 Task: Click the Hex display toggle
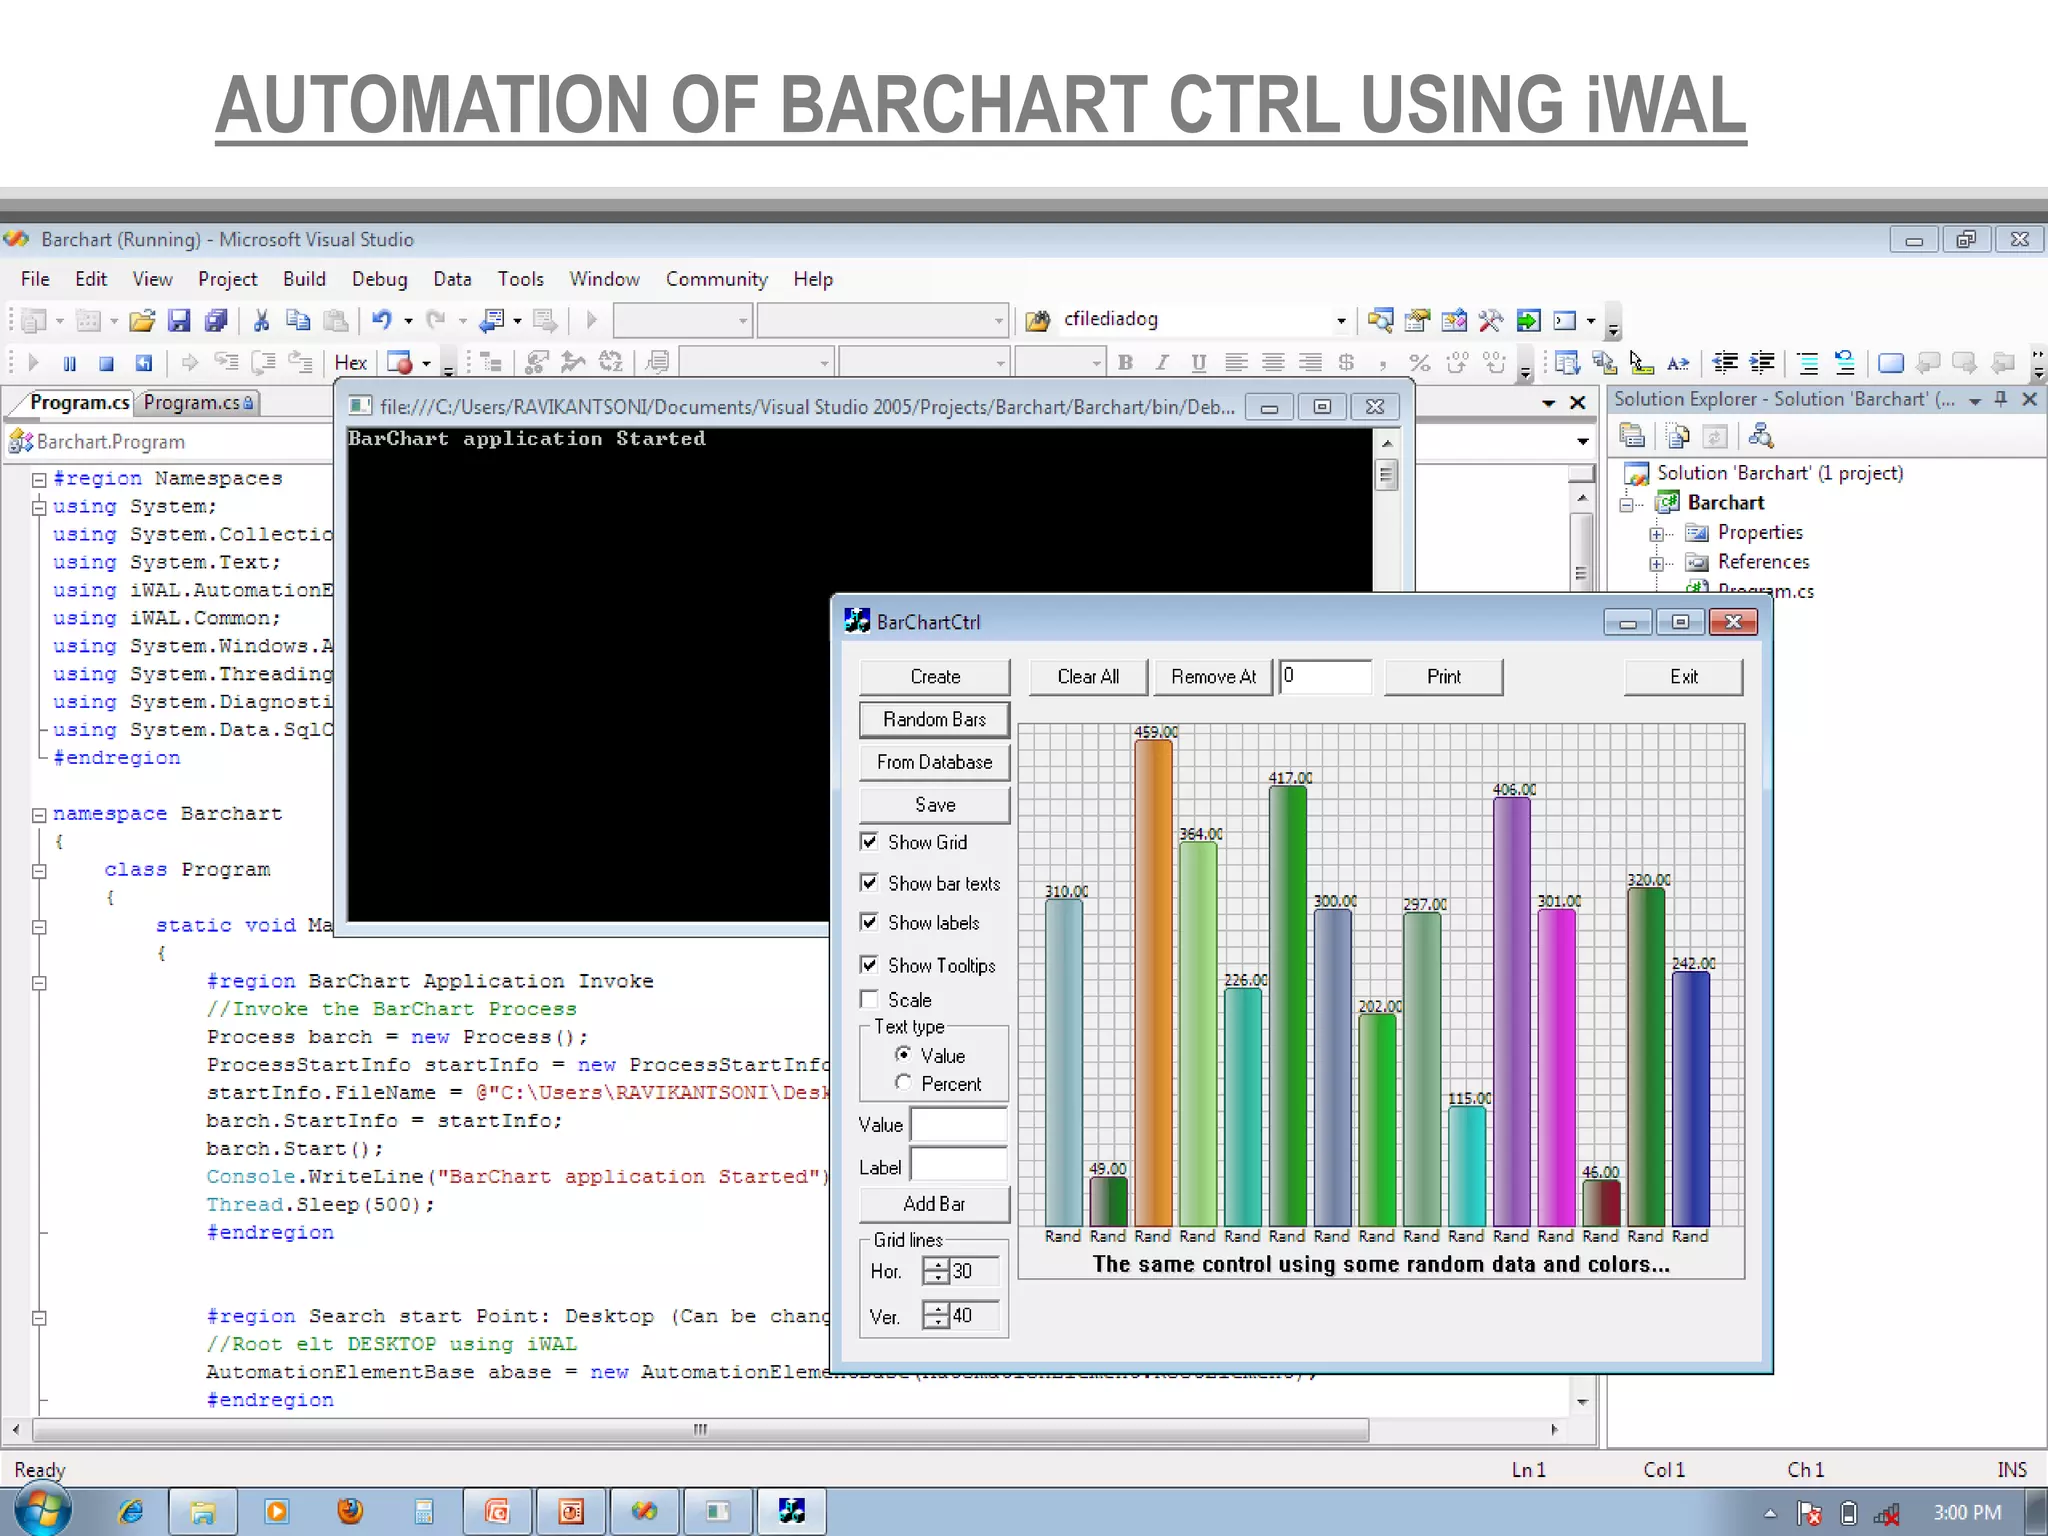point(350,363)
